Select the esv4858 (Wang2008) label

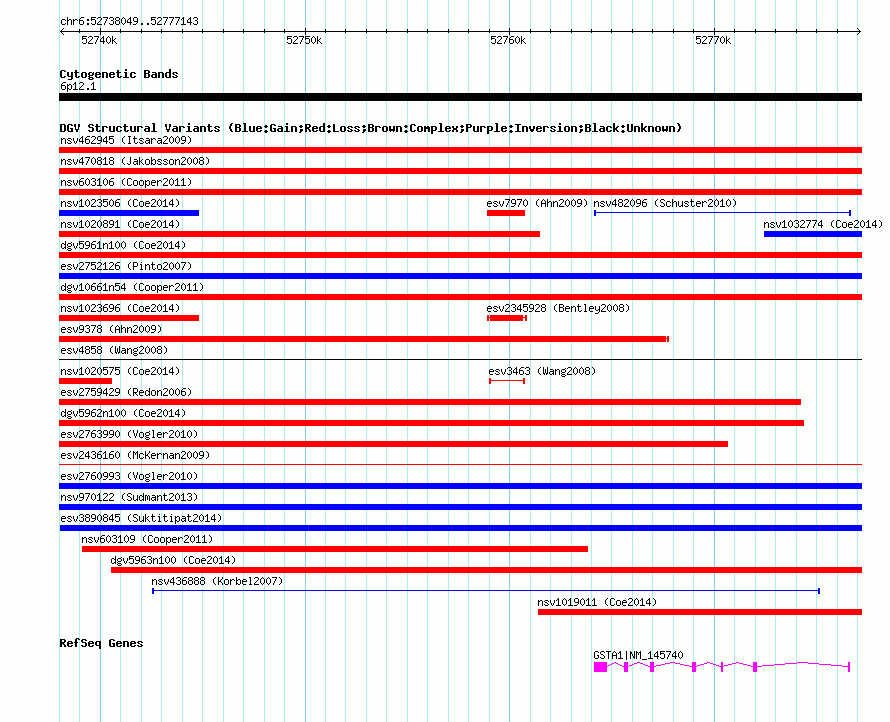pyautogui.click(x=114, y=350)
